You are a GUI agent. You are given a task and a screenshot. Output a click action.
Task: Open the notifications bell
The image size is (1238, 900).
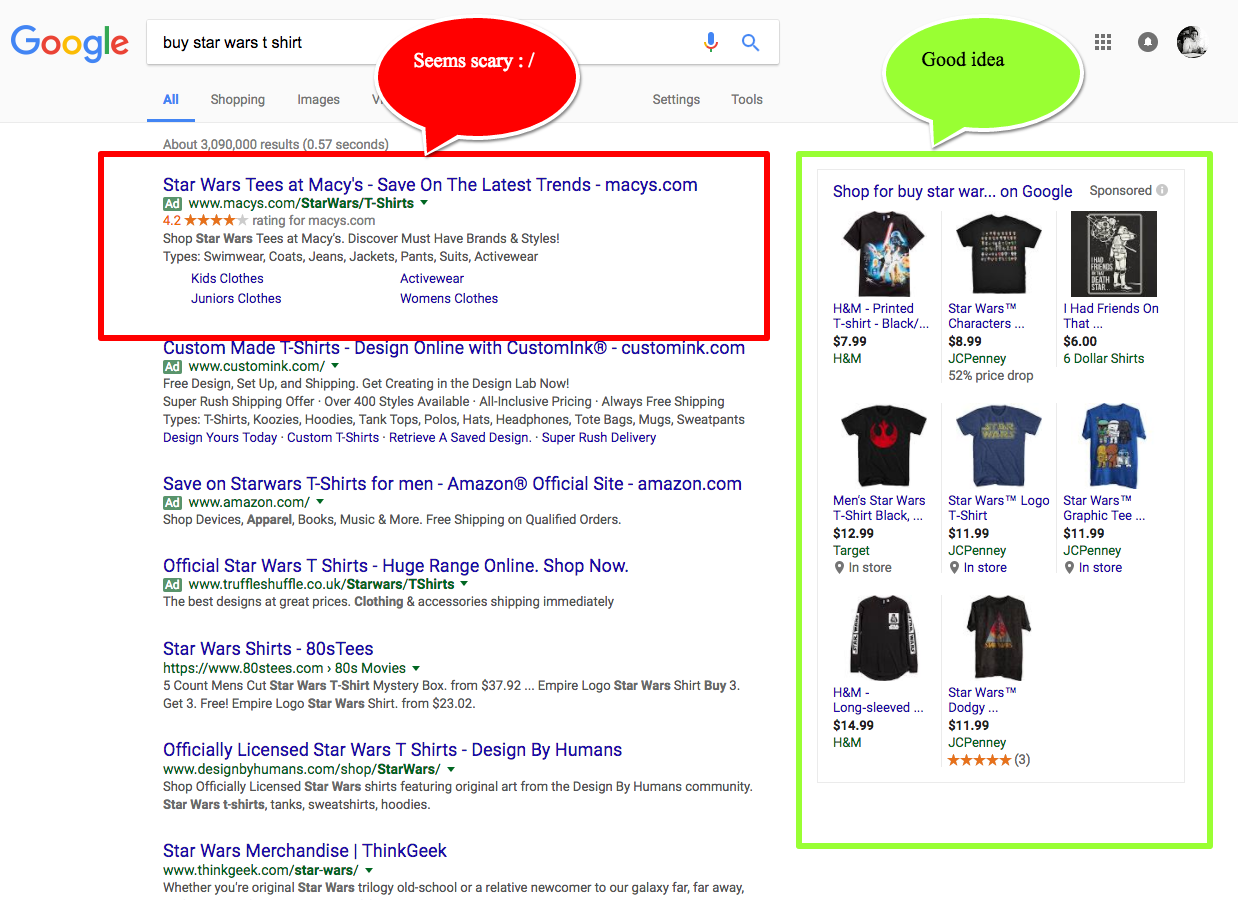[x=1148, y=42]
